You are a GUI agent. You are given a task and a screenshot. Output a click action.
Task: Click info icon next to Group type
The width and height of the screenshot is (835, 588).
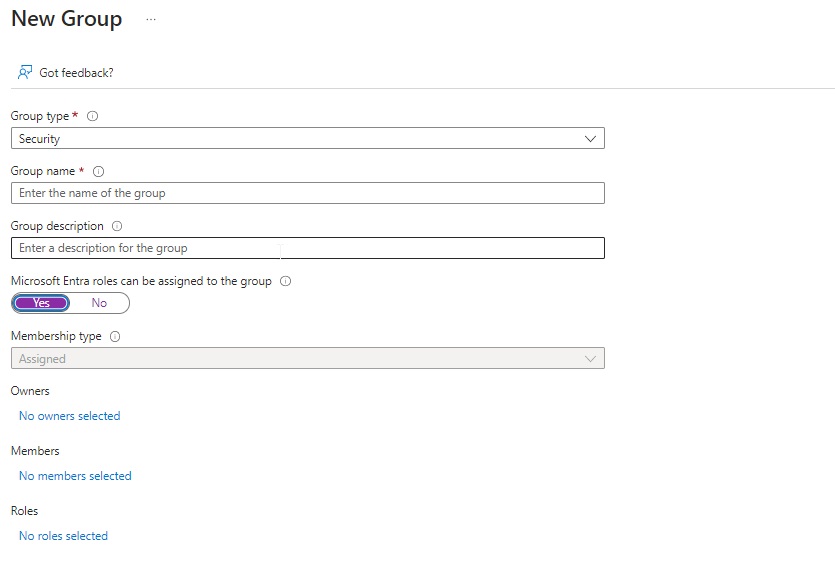point(93,116)
